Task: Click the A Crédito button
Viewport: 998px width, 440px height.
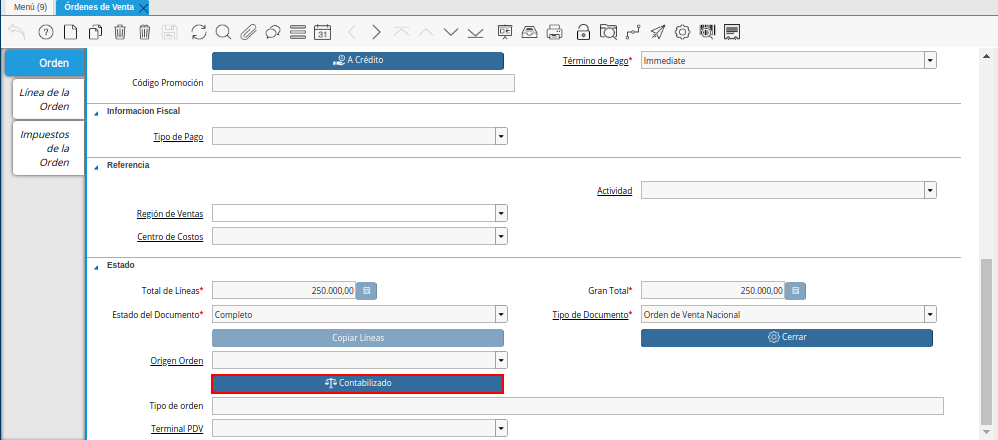Action: [x=358, y=60]
